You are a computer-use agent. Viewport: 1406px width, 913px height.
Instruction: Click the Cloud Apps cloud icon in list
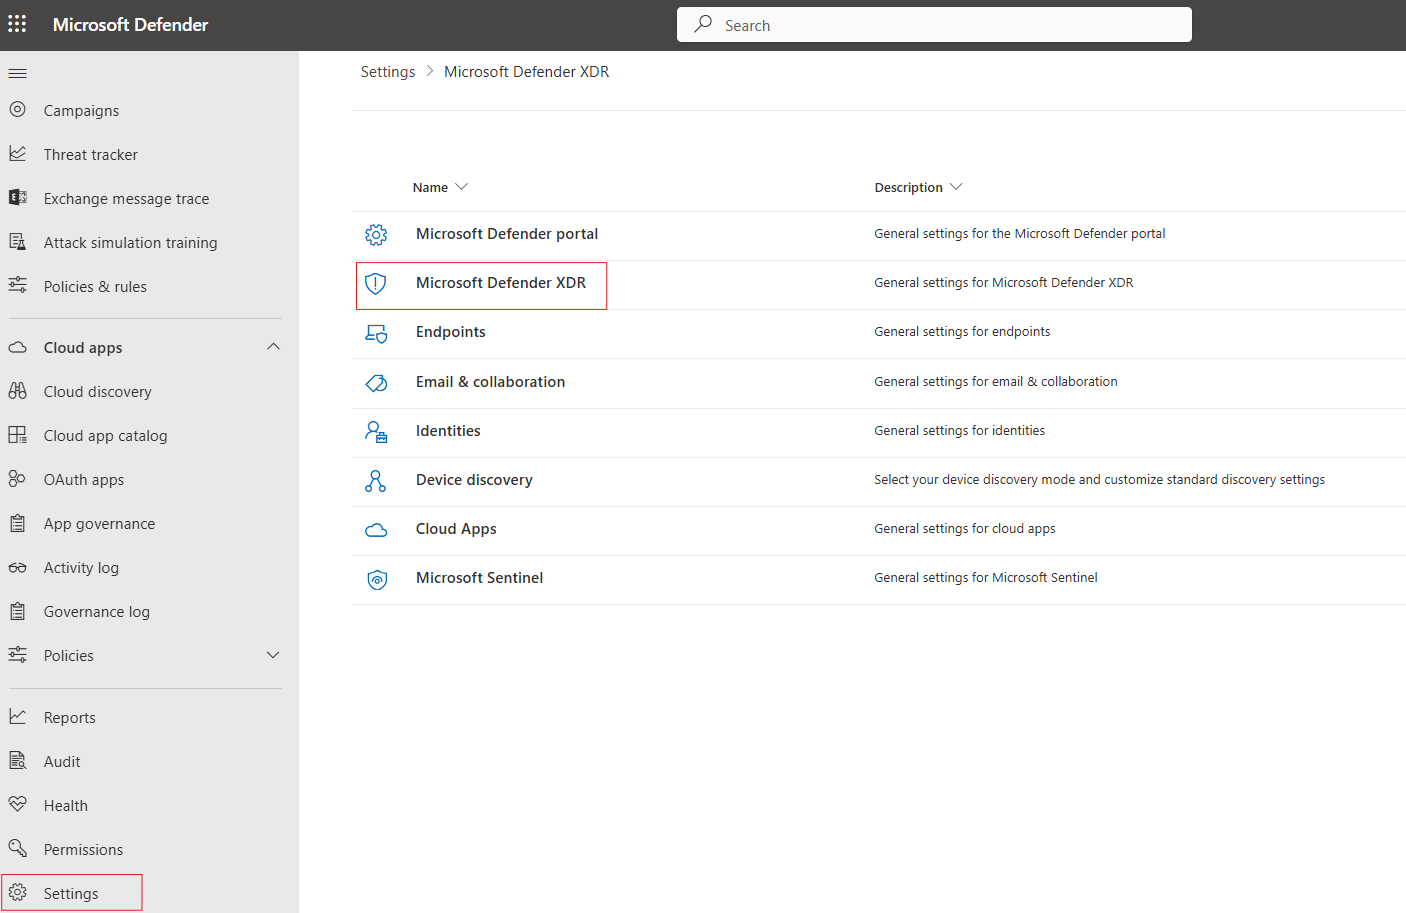[376, 530]
